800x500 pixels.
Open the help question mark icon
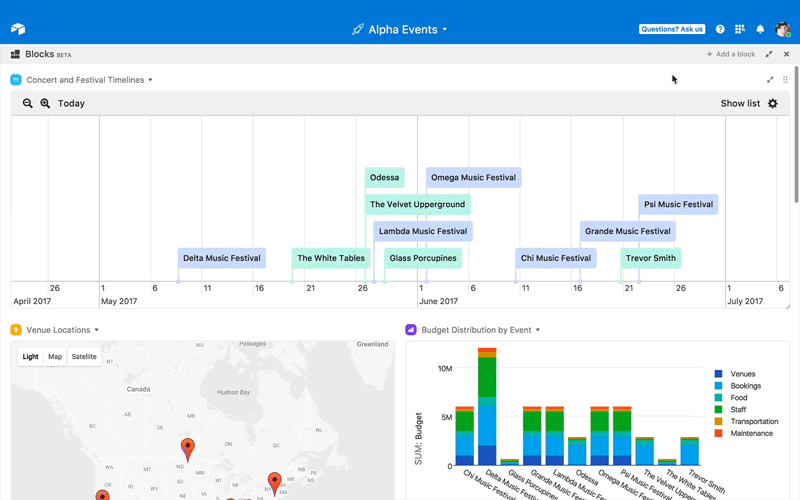click(x=720, y=29)
